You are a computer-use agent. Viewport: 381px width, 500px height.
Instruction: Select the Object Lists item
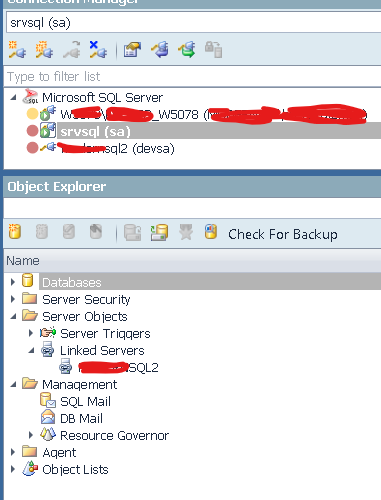point(75,469)
